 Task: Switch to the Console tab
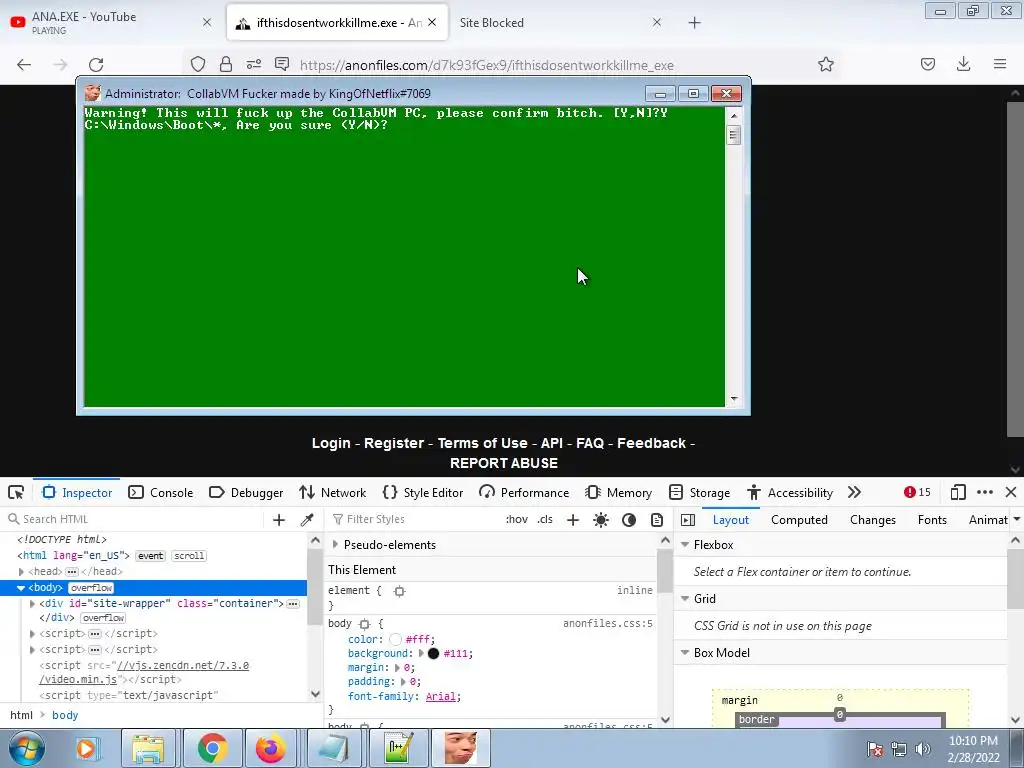(x=161, y=492)
